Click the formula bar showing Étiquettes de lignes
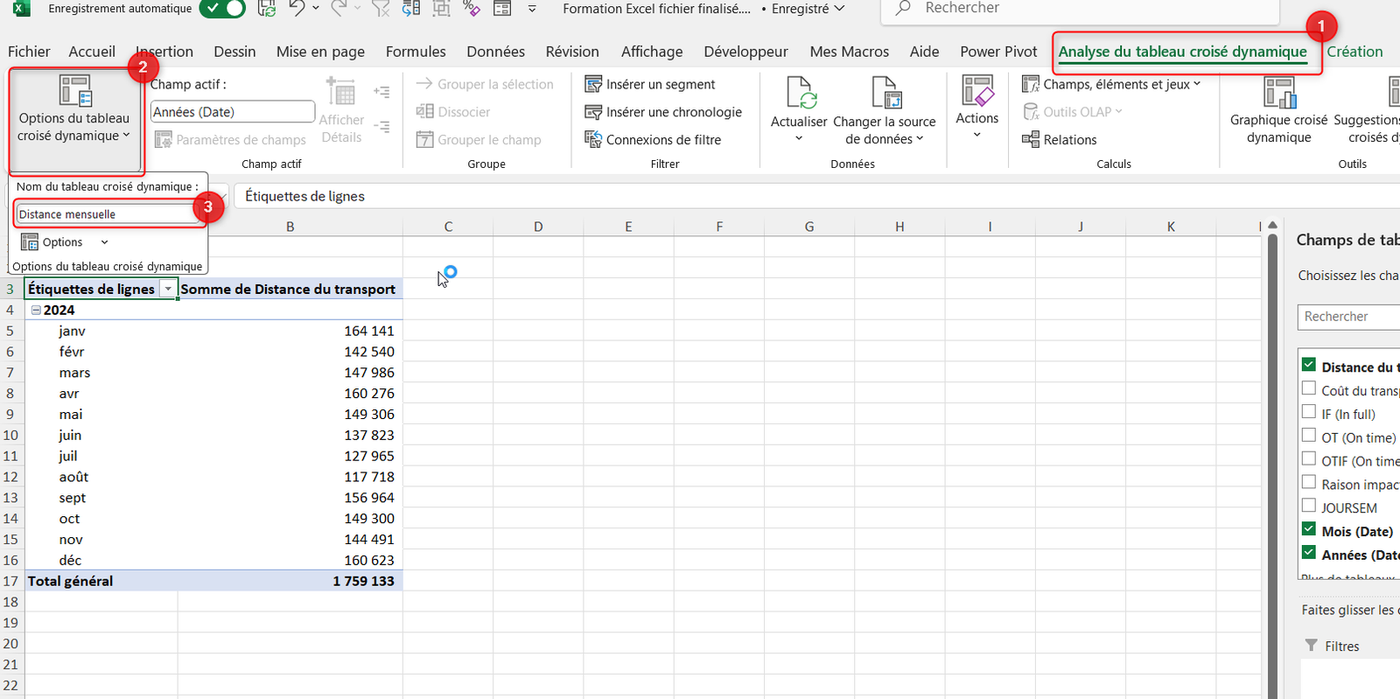The width and height of the screenshot is (1400, 699). [x=816, y=196]
